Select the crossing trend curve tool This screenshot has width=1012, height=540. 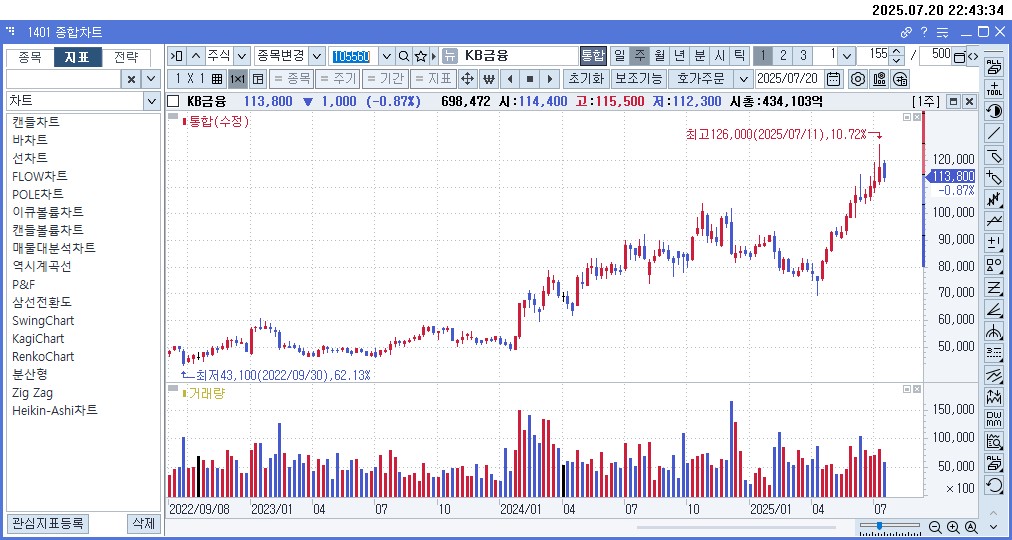point(994,222)
